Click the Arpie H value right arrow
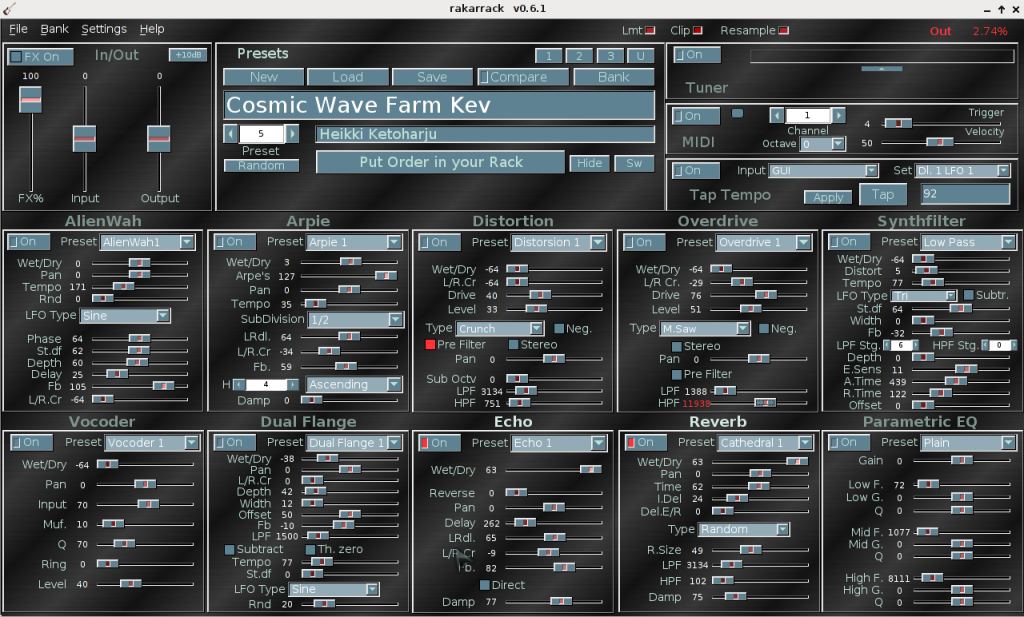This screenshot has height=617, width=1024. tap(293, 384)
